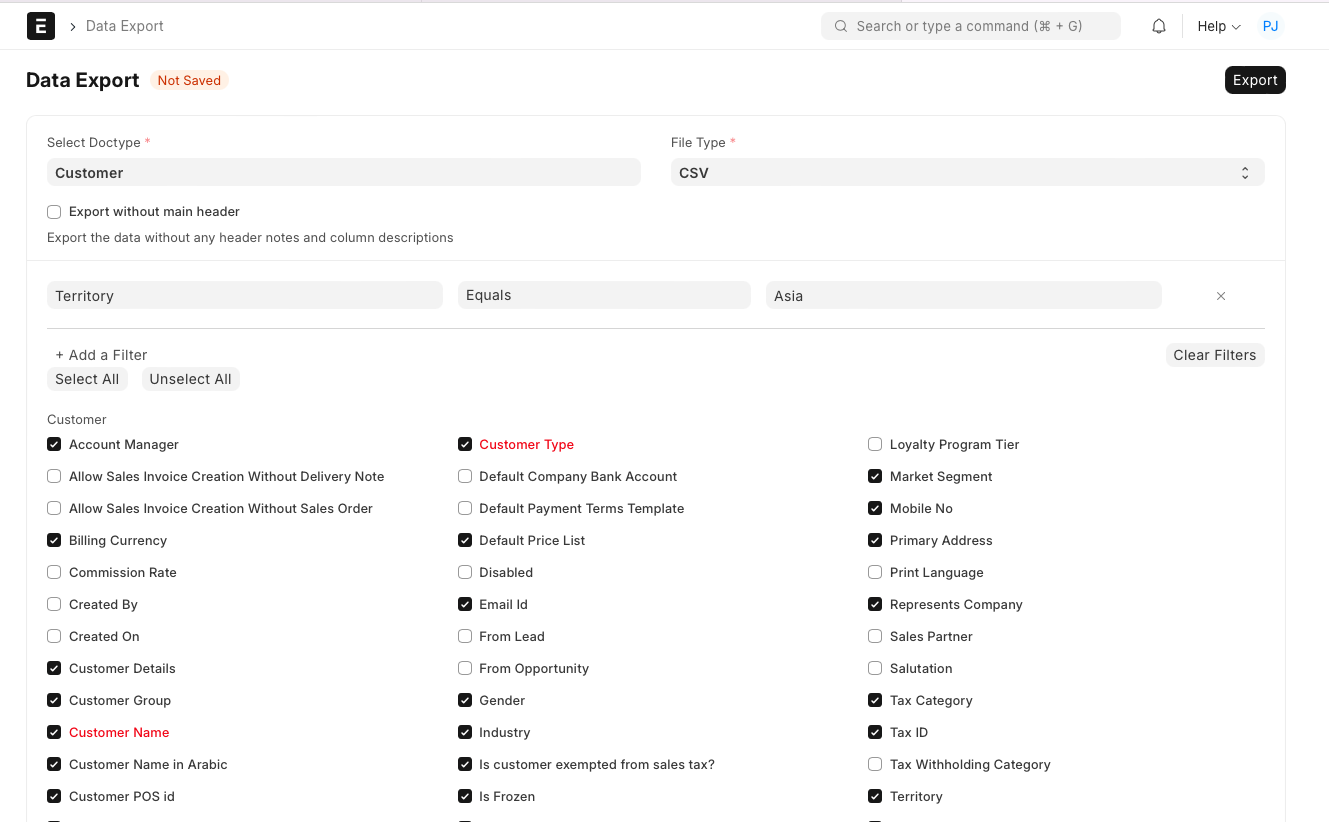
Task: Uncheck the Account Manager field
Action: 53,444
